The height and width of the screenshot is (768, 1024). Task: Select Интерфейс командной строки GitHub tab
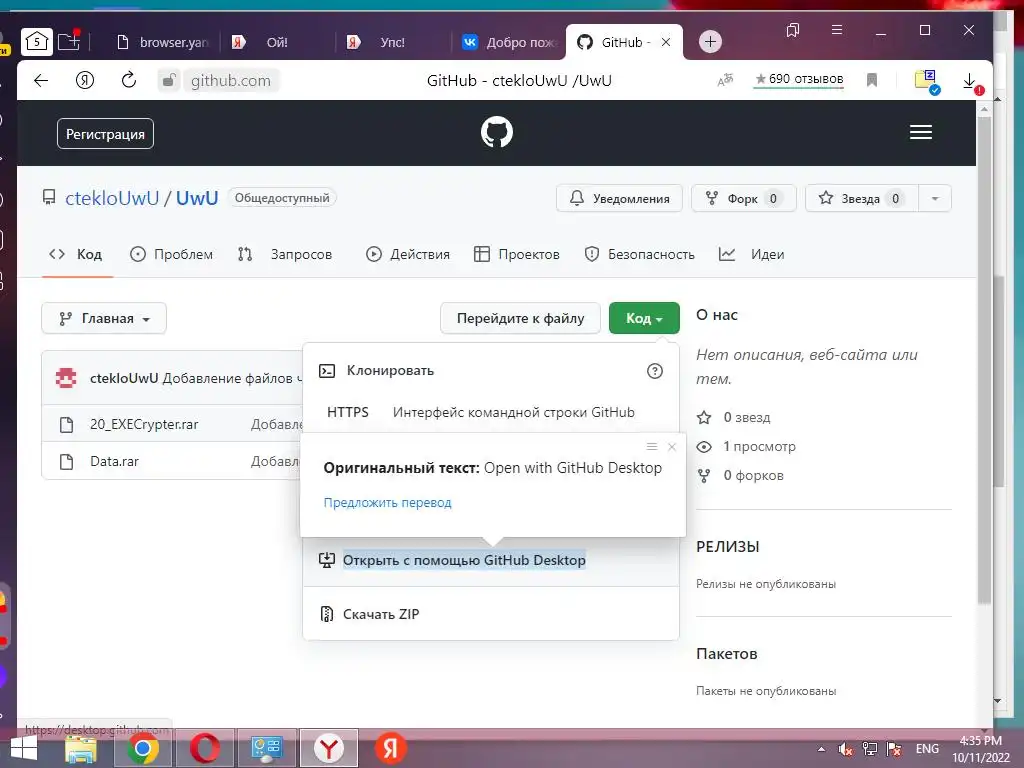tap(513, 413)
